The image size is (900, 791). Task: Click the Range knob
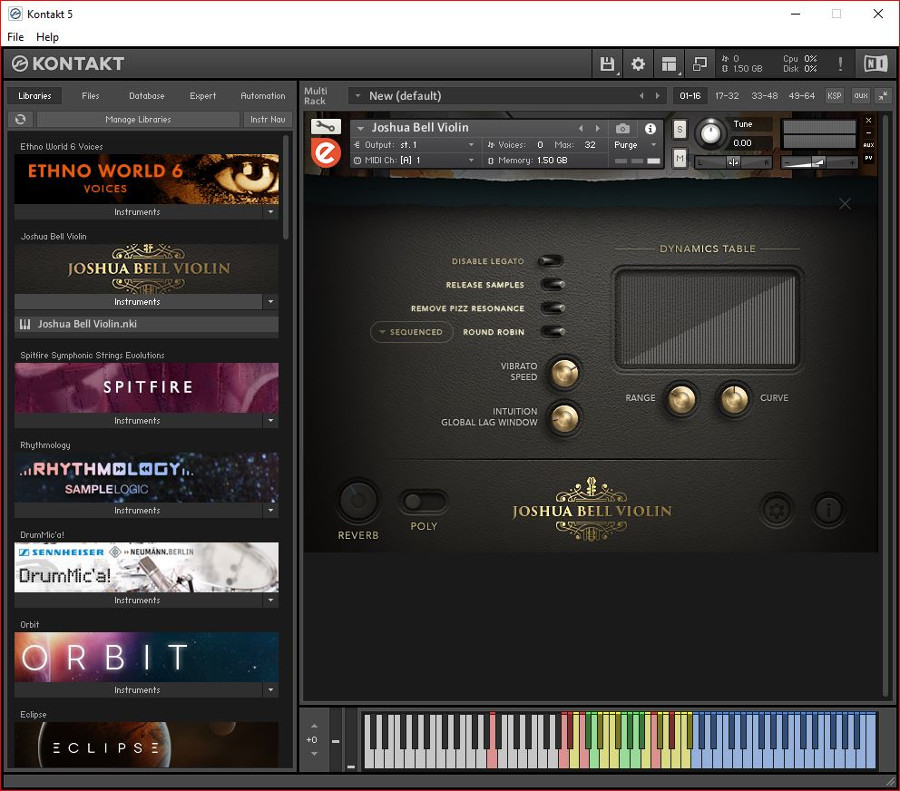point(681,398)
